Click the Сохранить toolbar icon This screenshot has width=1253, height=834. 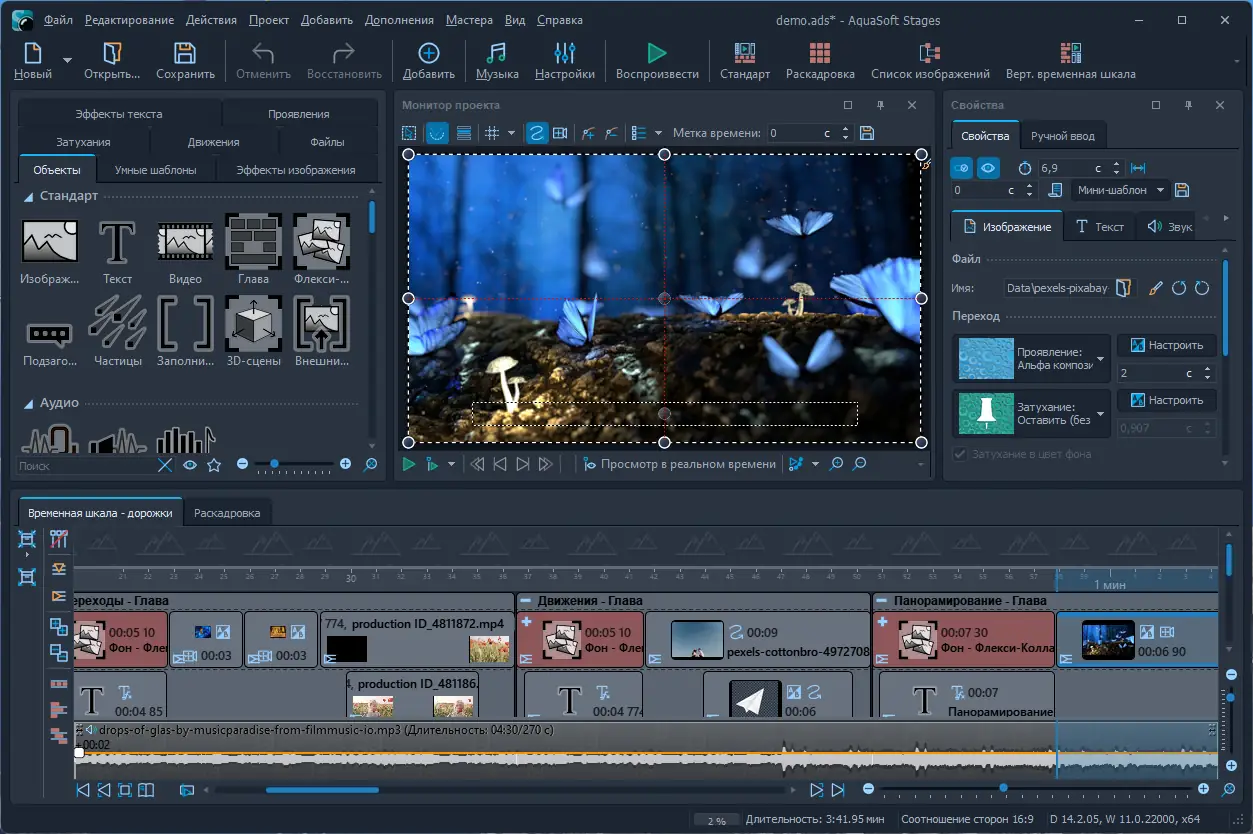pyautogui.click(x=185, y=54)
